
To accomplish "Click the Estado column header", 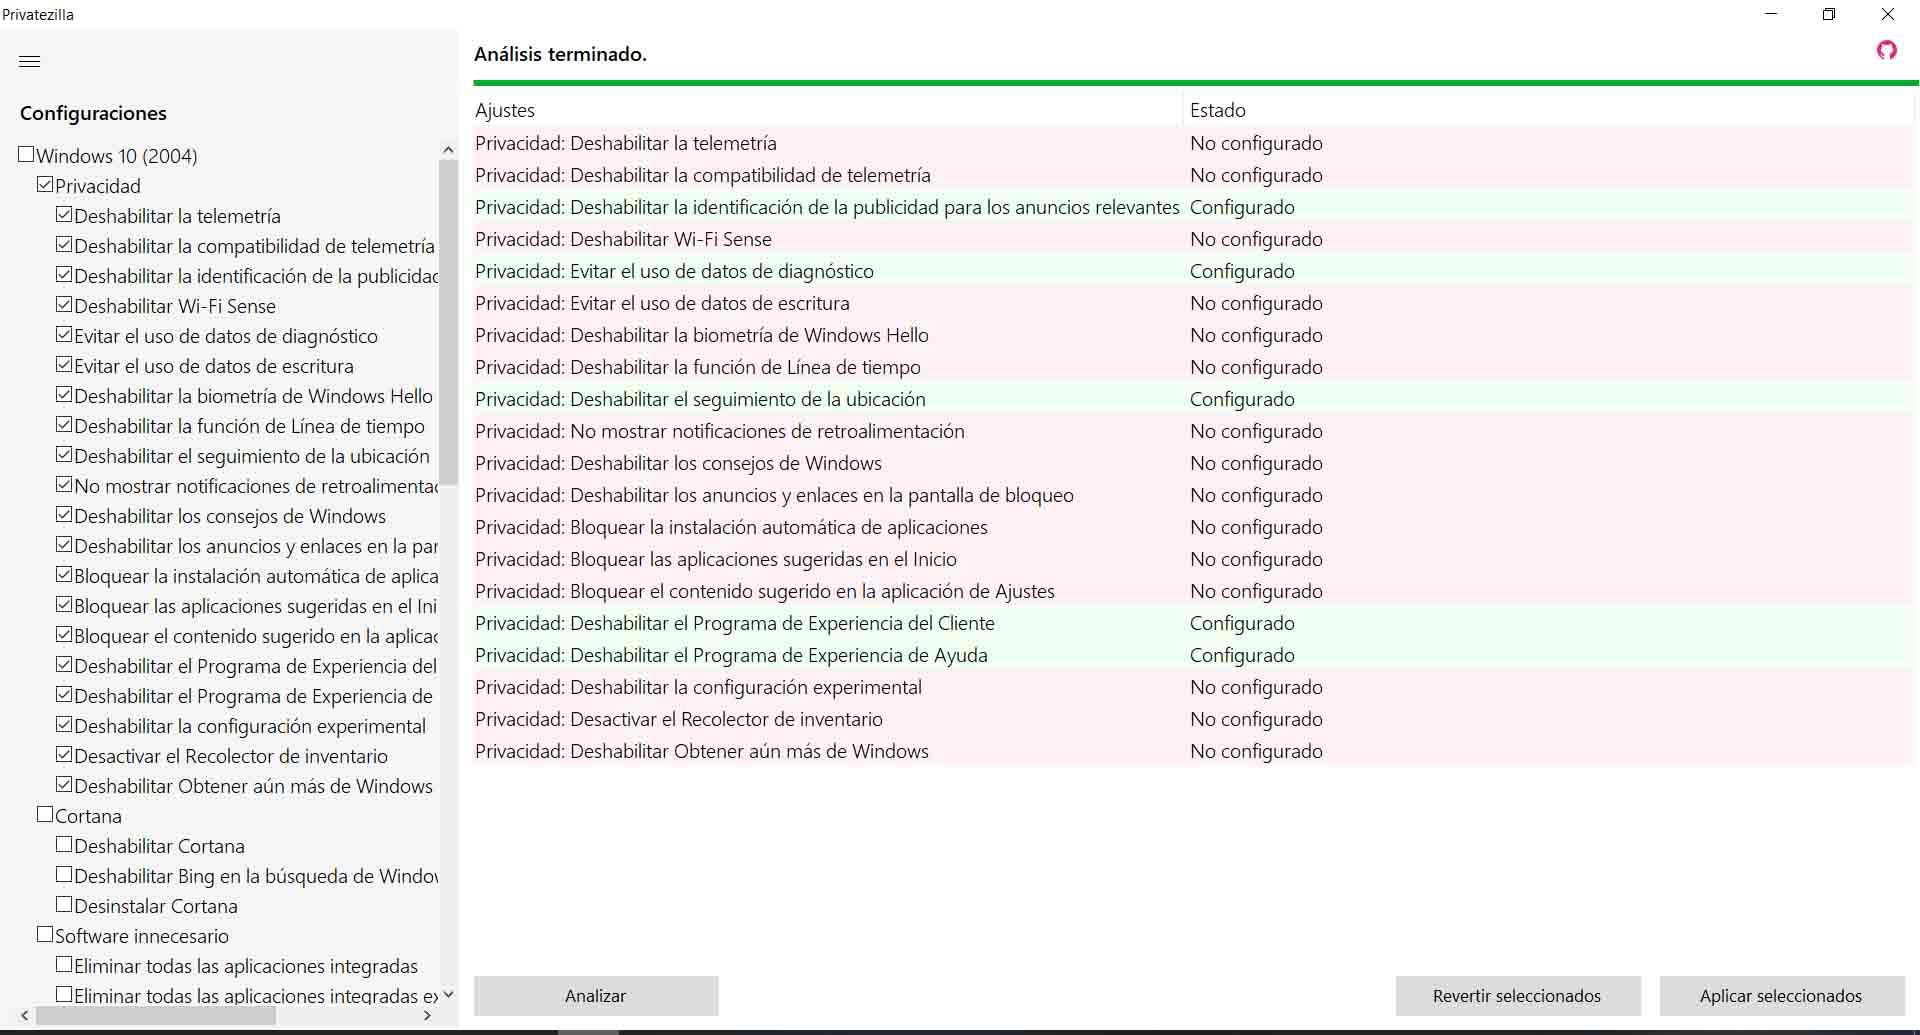I will coord(1549,110).
